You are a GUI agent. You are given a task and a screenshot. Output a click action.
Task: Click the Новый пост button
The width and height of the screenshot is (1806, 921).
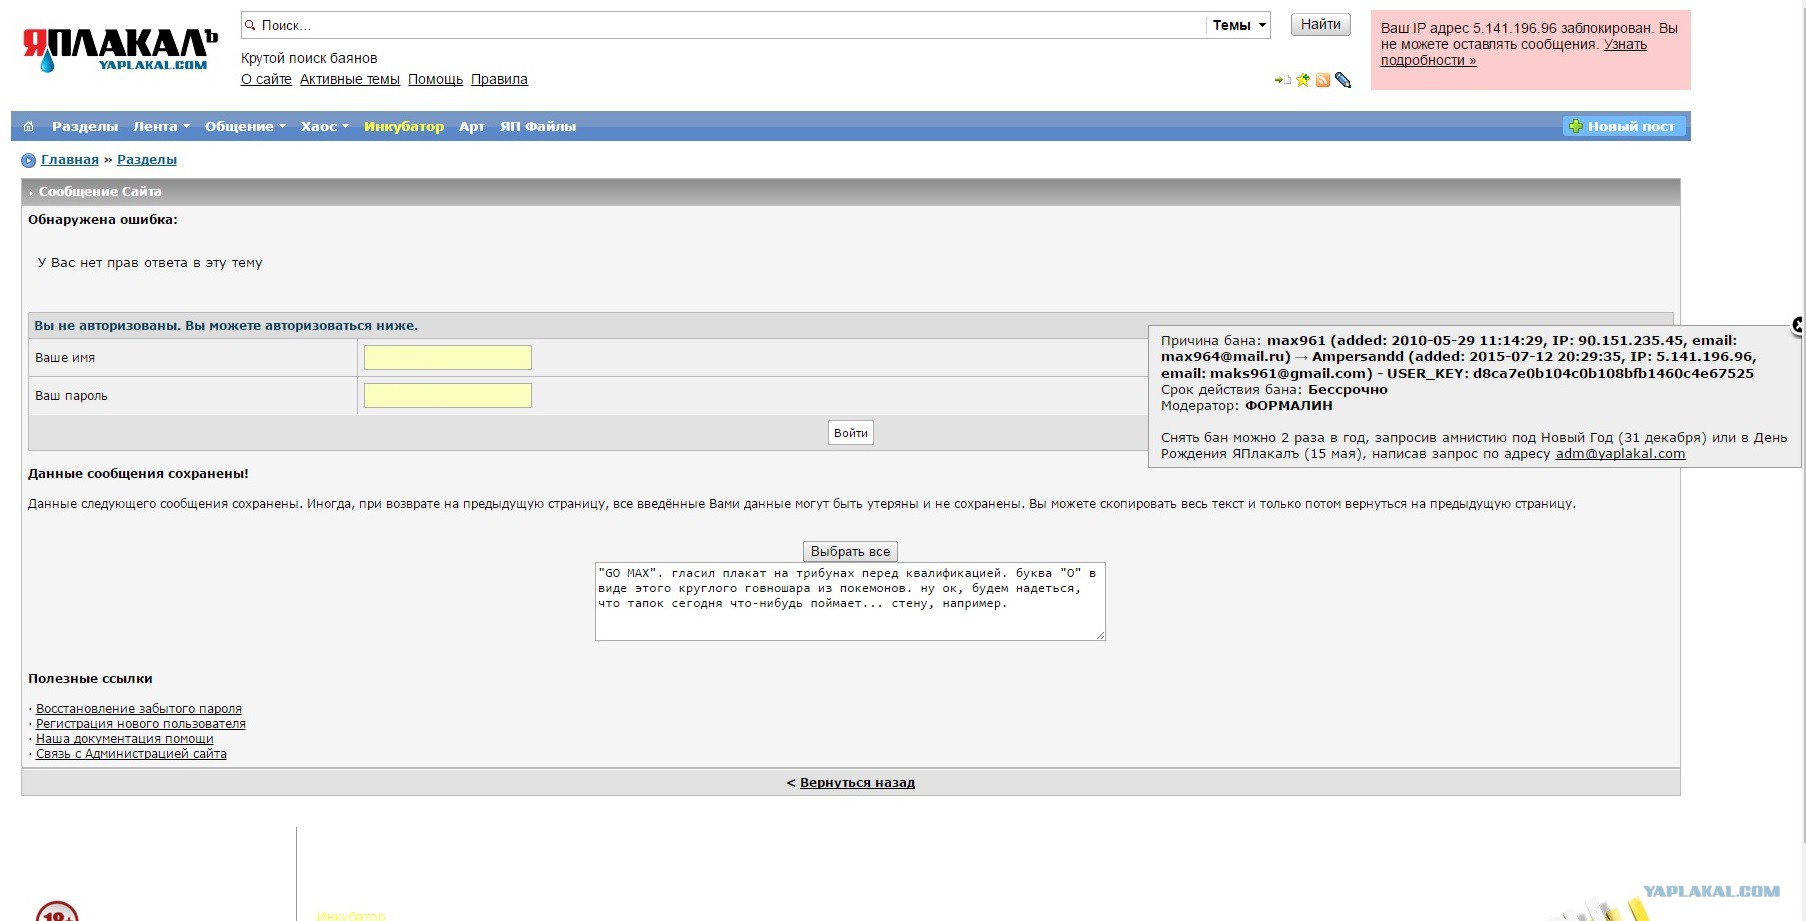[1624, 126]
